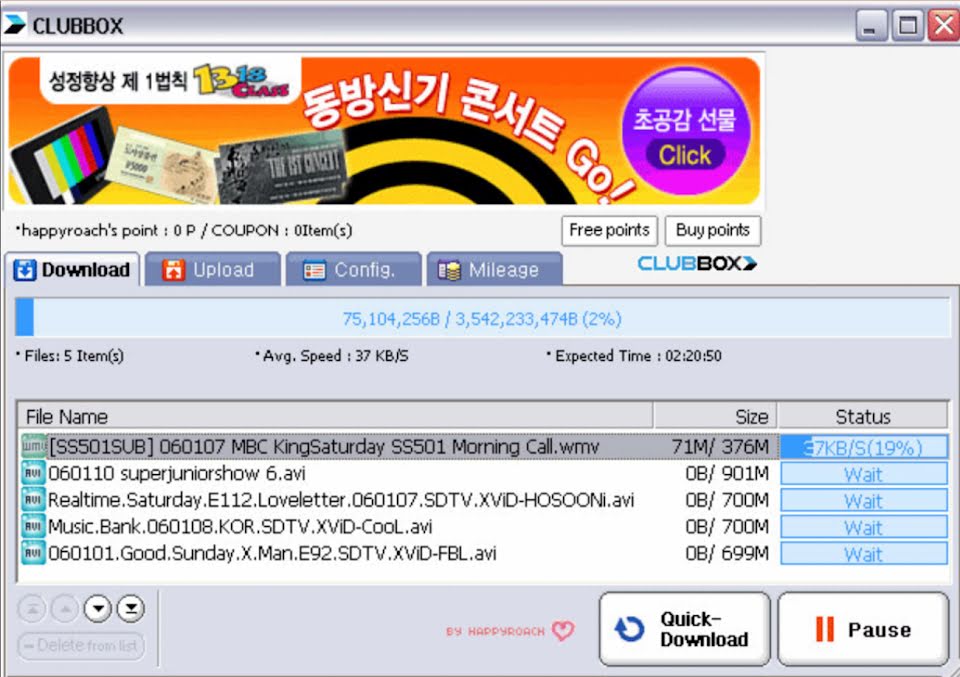
Task: Minimize the CLUBBOX window
Action: pyautogui.click(x=870, y=26)
